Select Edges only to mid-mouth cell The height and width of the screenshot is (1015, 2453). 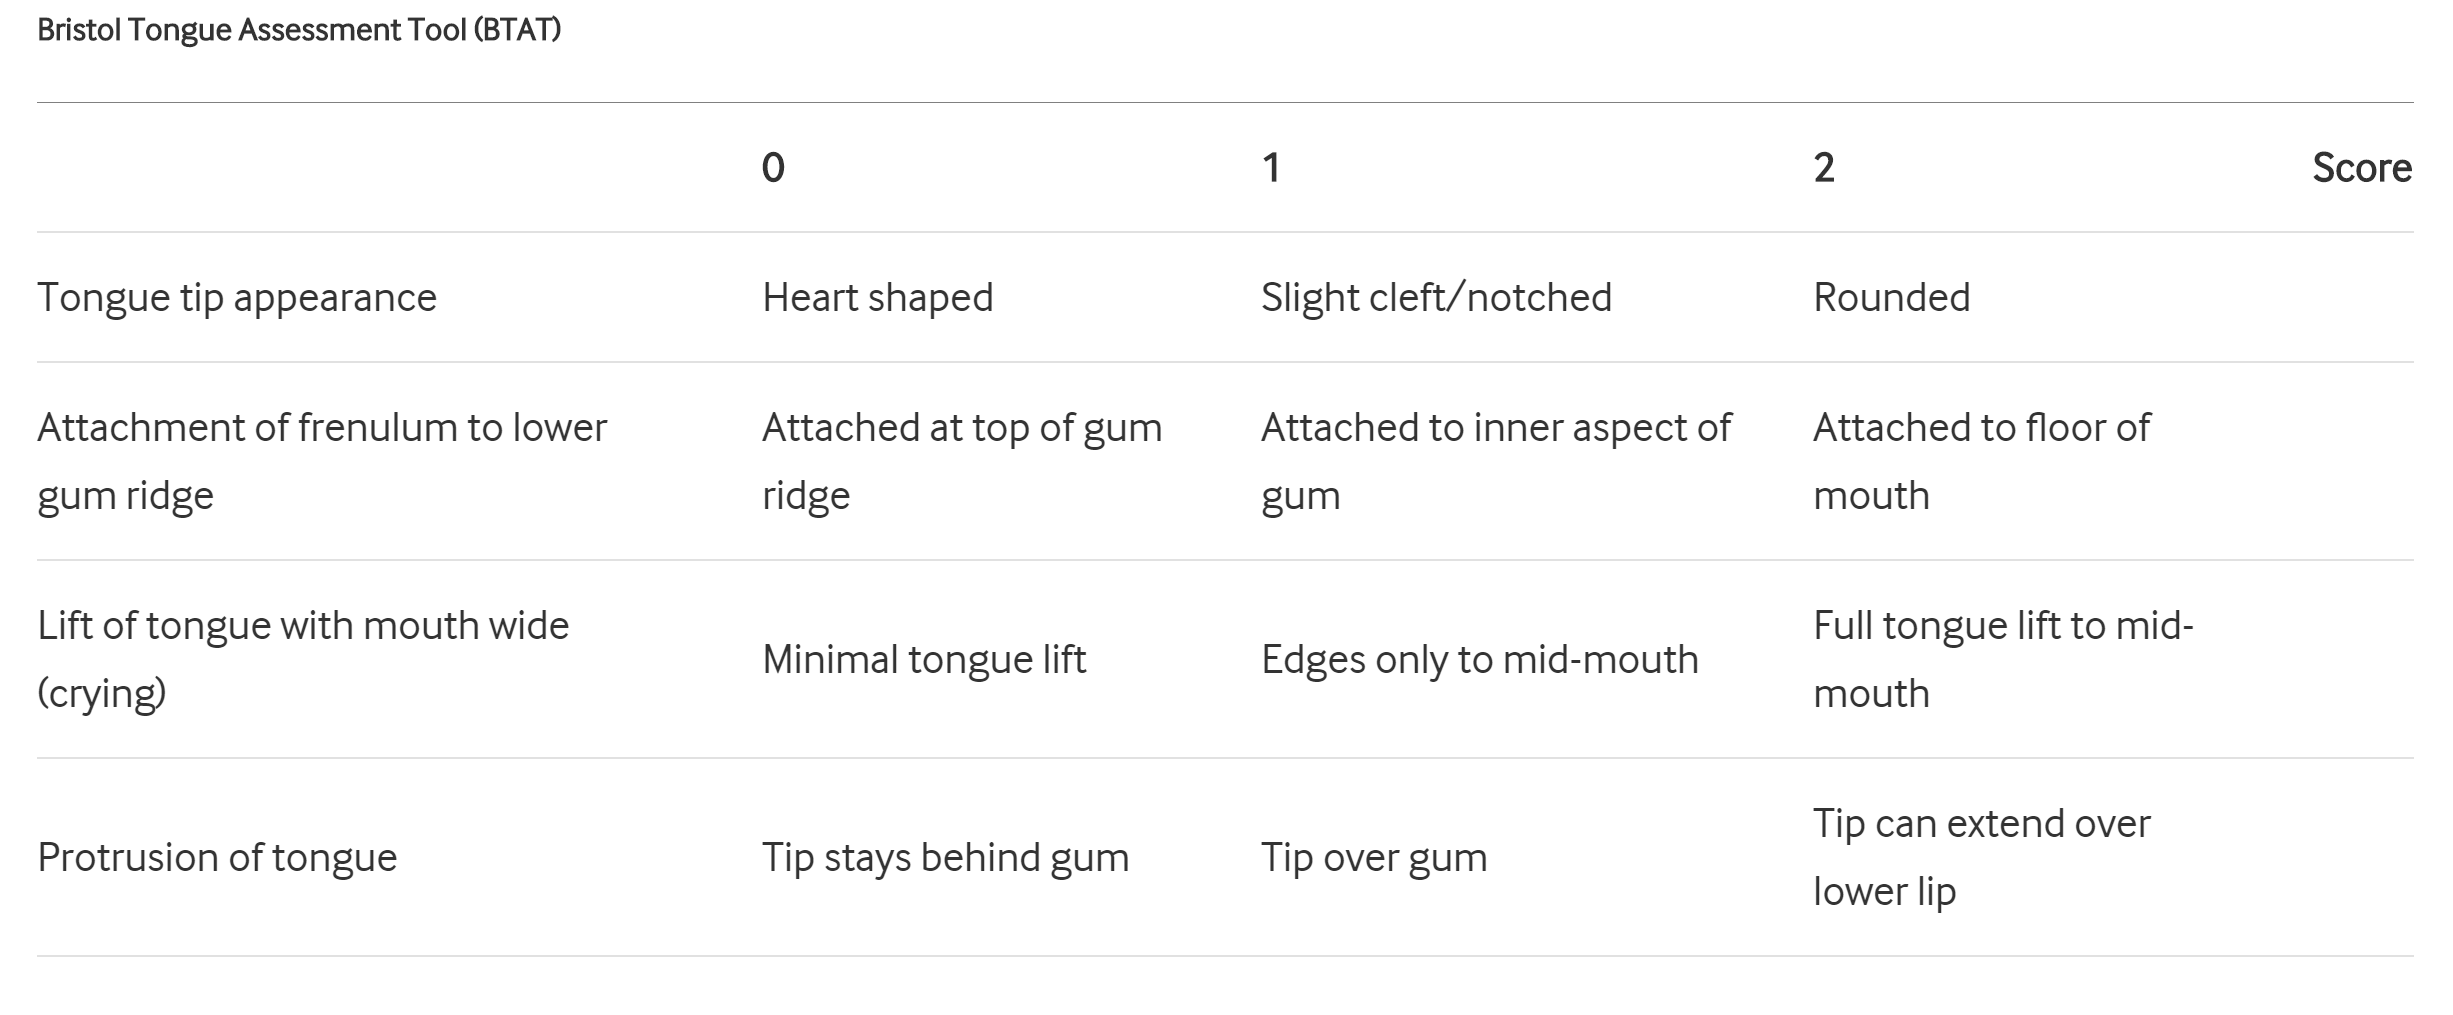pos(1480,660)
